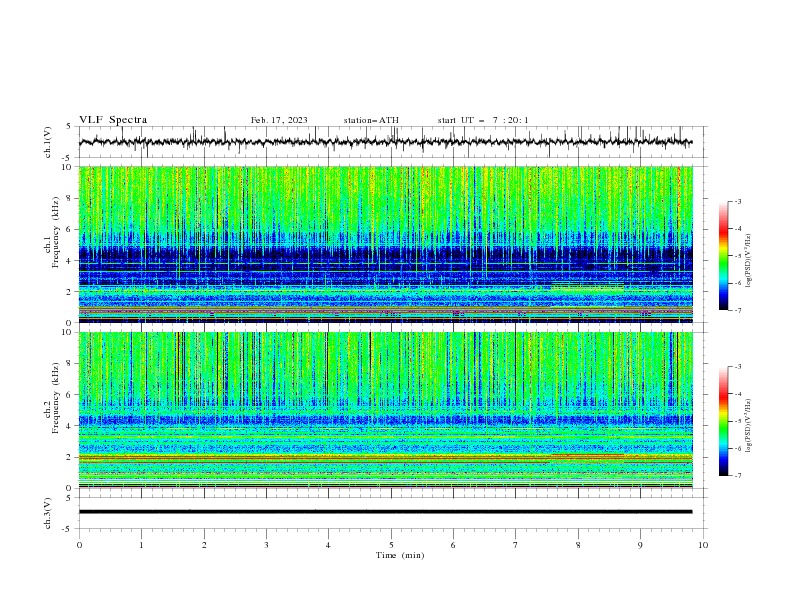Click the time axis tick label '0'

(79, 545)
